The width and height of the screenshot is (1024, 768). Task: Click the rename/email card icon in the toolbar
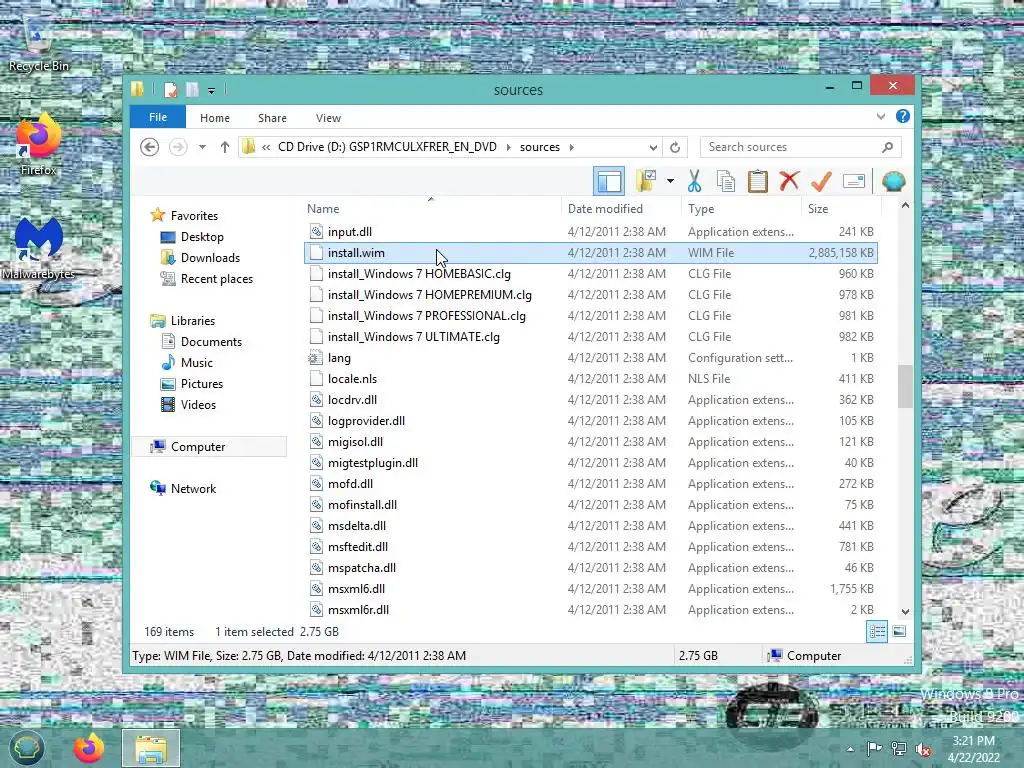(854, 181)
